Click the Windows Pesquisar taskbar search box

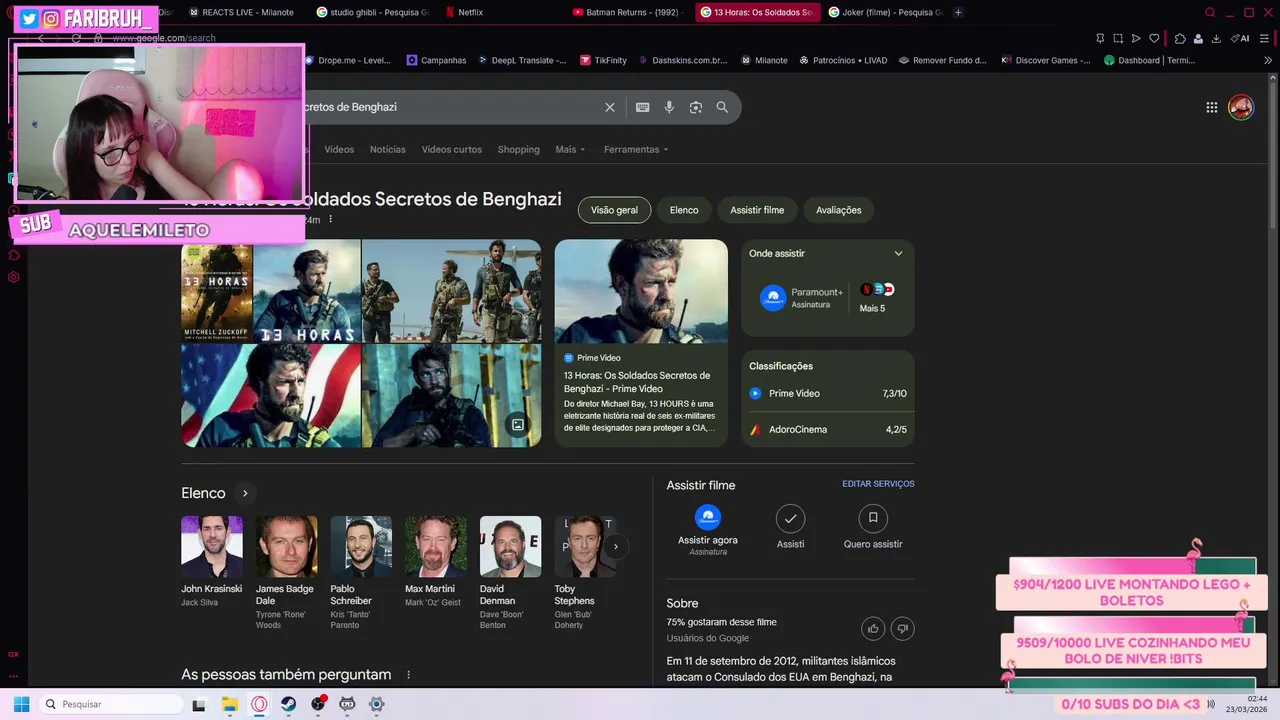point(110,704)
